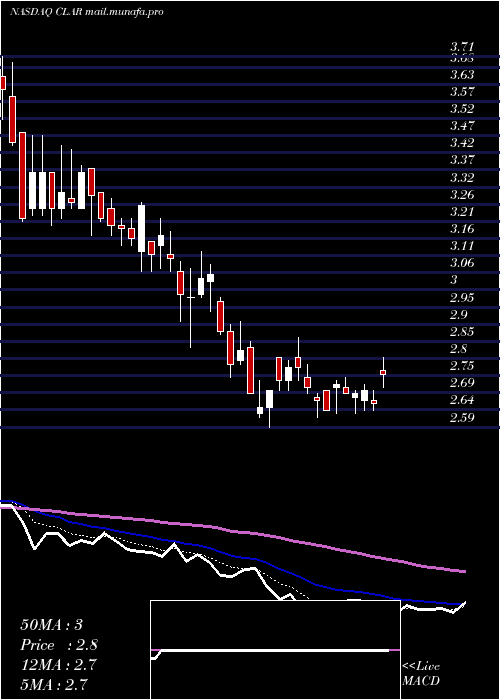Click the 2.8 axis price label

pos(459,349)
